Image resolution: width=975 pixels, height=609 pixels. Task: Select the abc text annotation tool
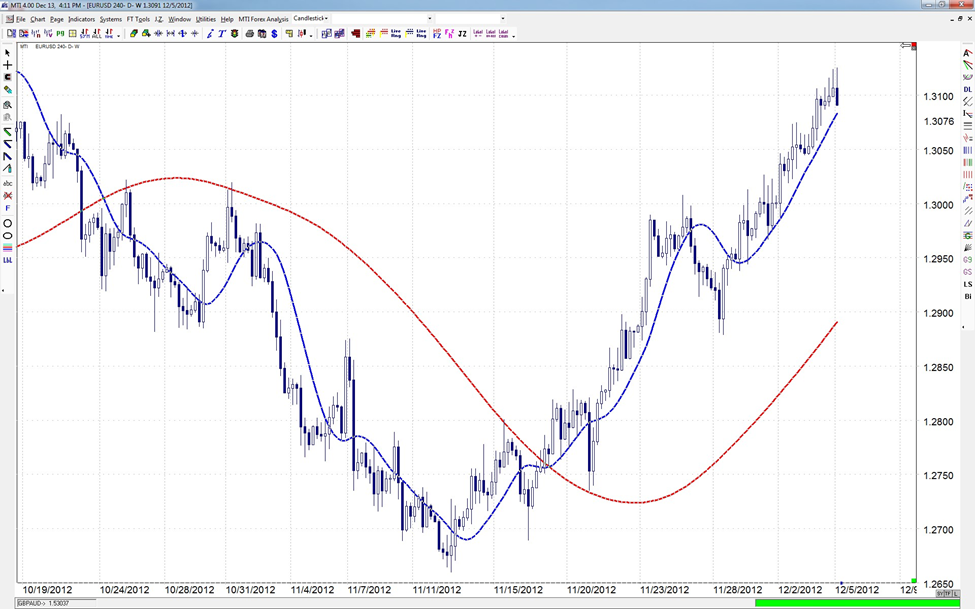[7, 184]
